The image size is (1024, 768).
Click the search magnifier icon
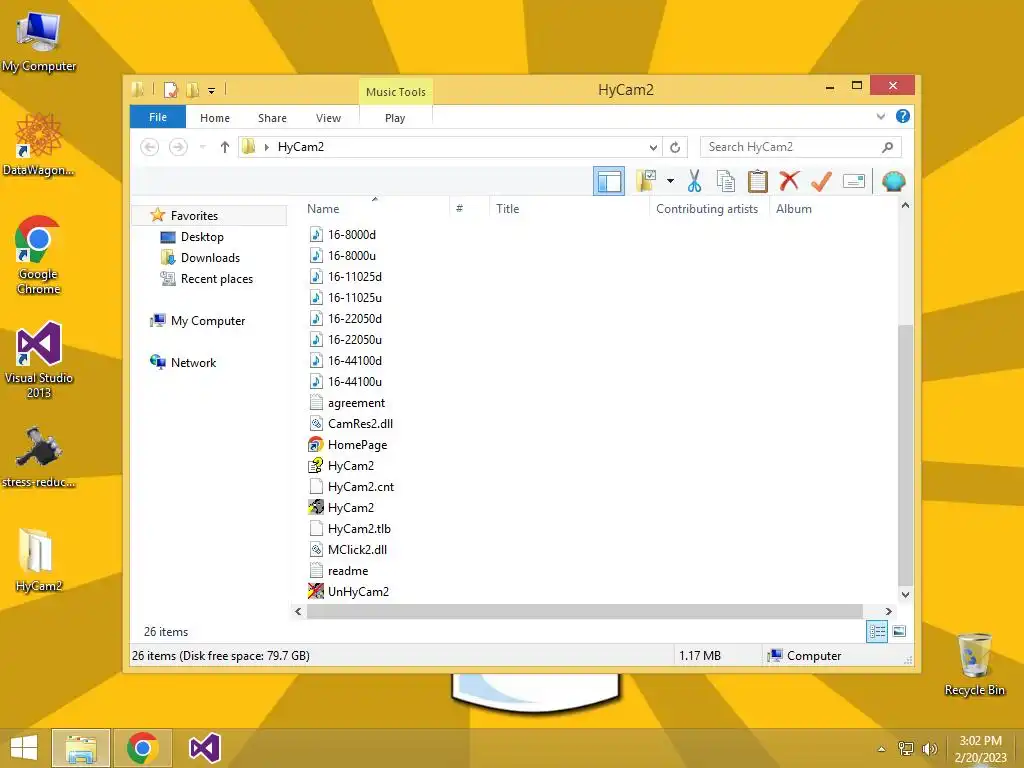(887, 147)
